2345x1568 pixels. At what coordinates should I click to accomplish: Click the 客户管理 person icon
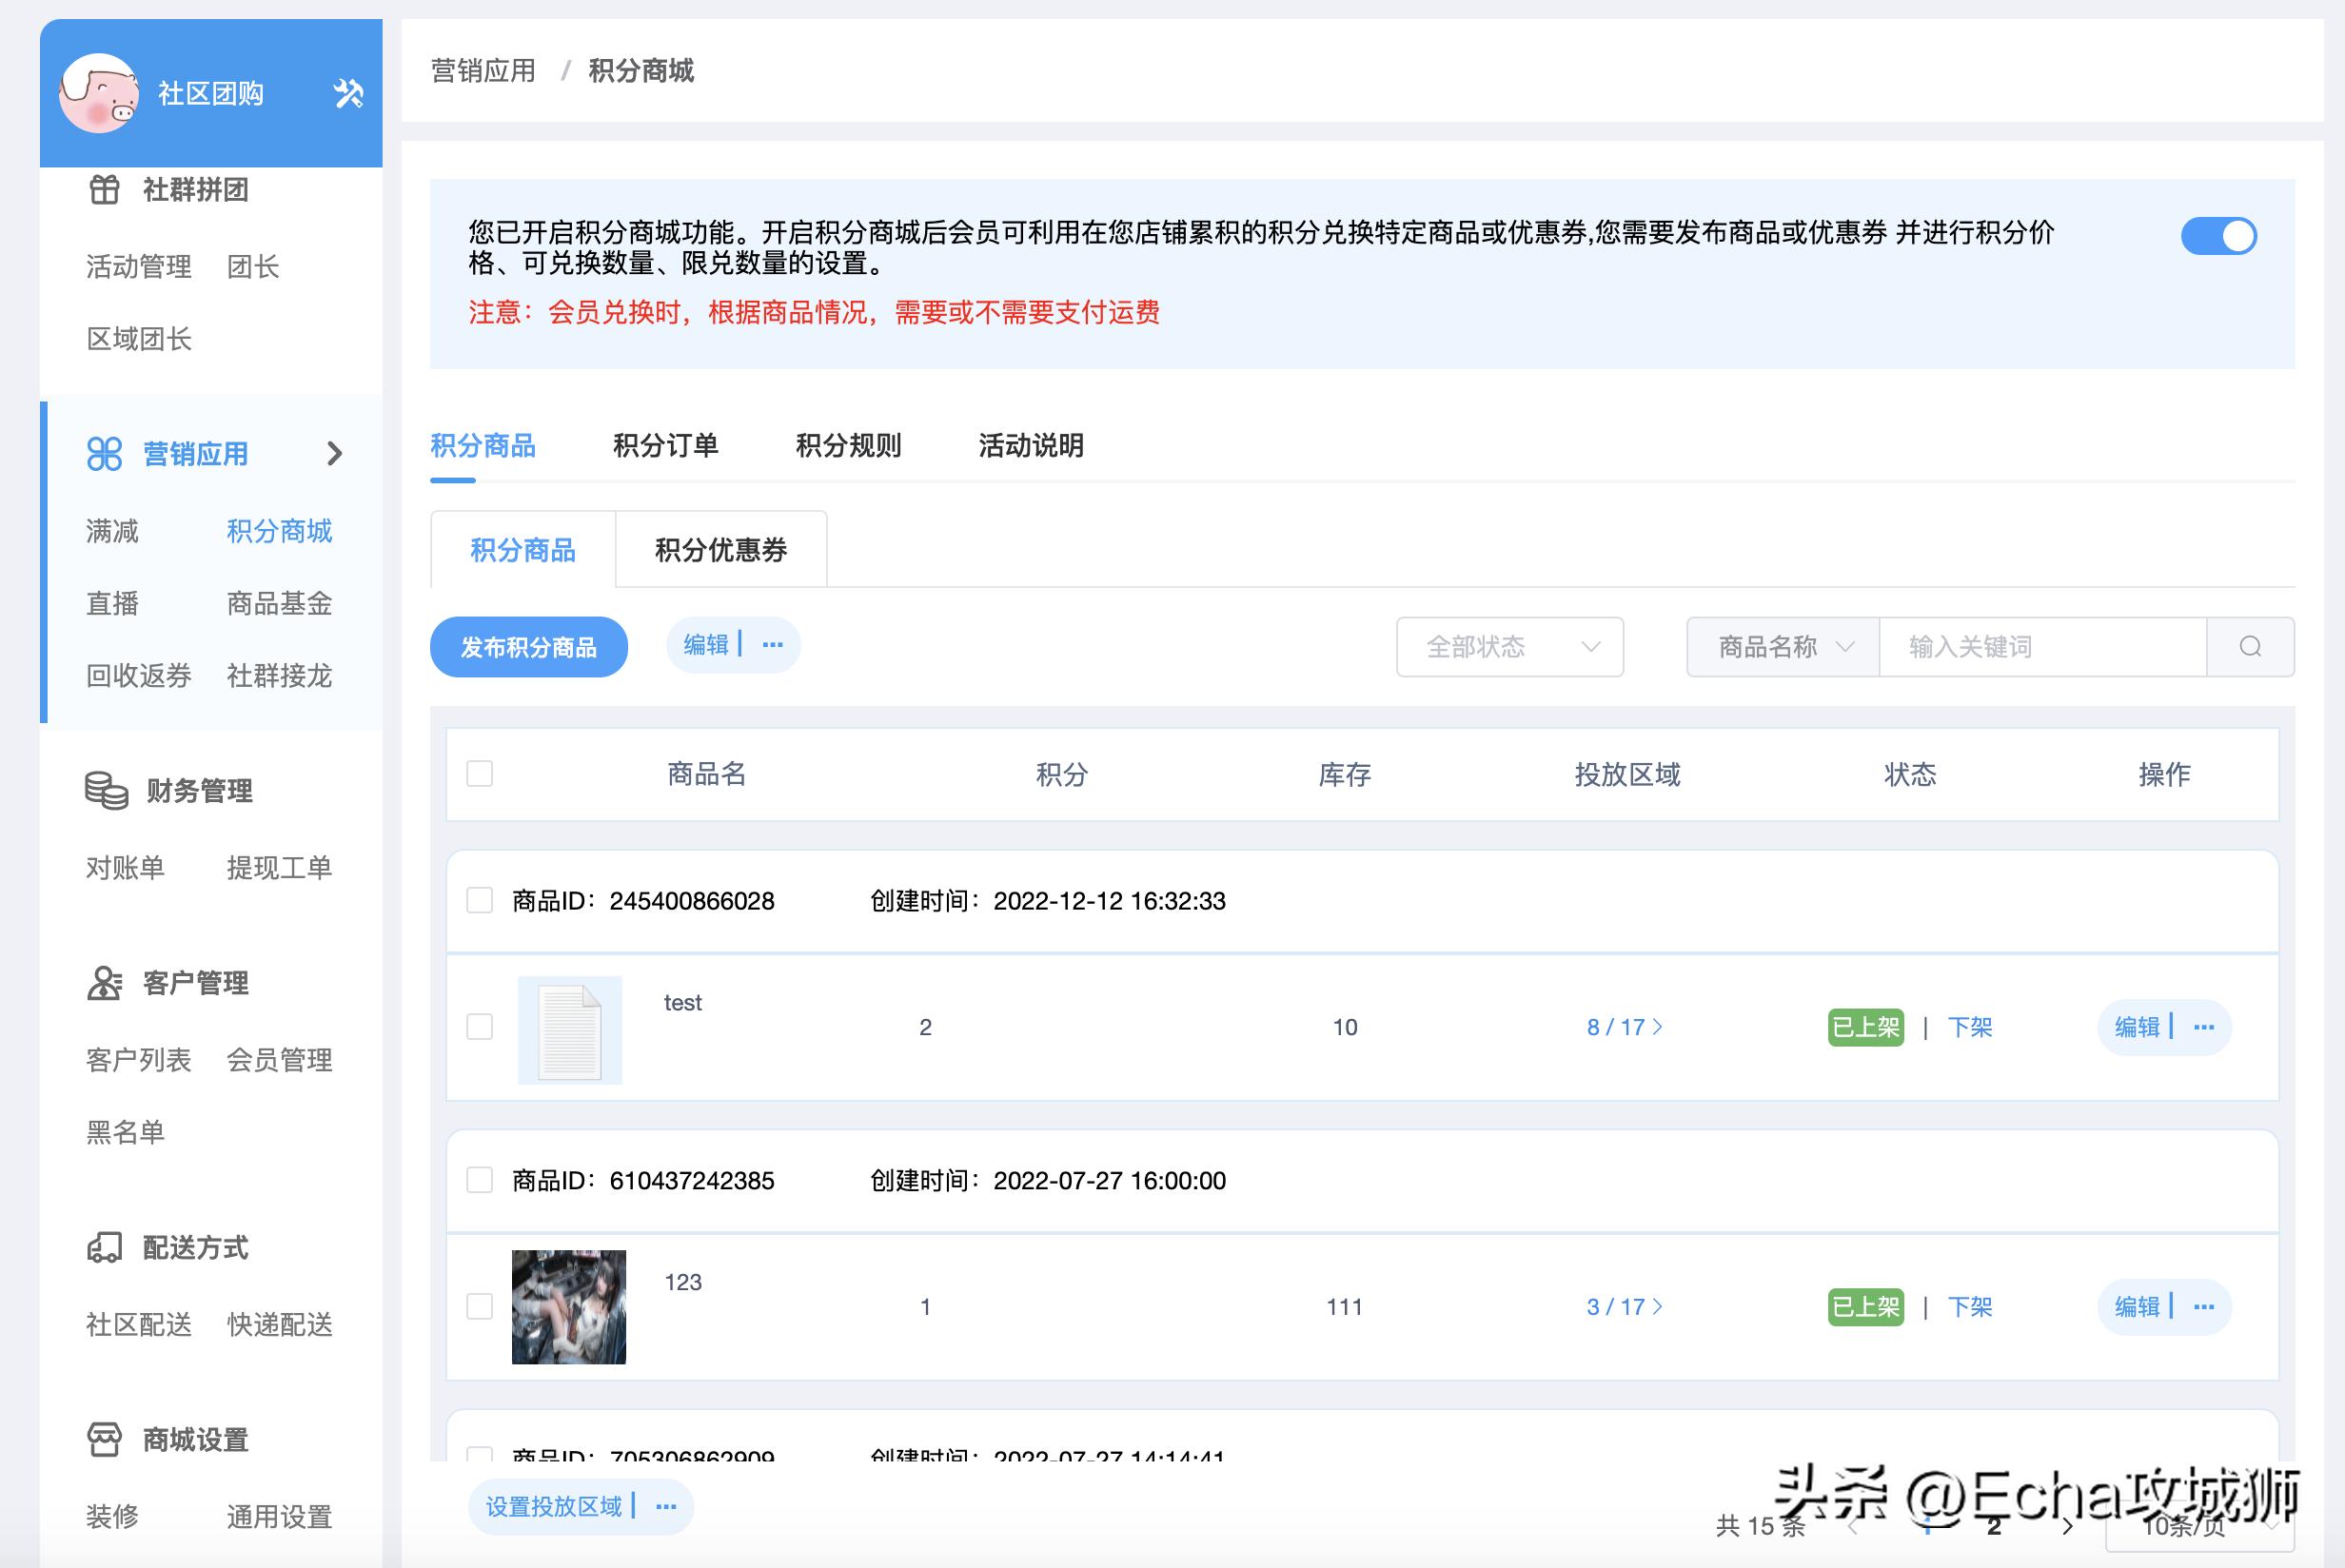[x=105, y=982]
